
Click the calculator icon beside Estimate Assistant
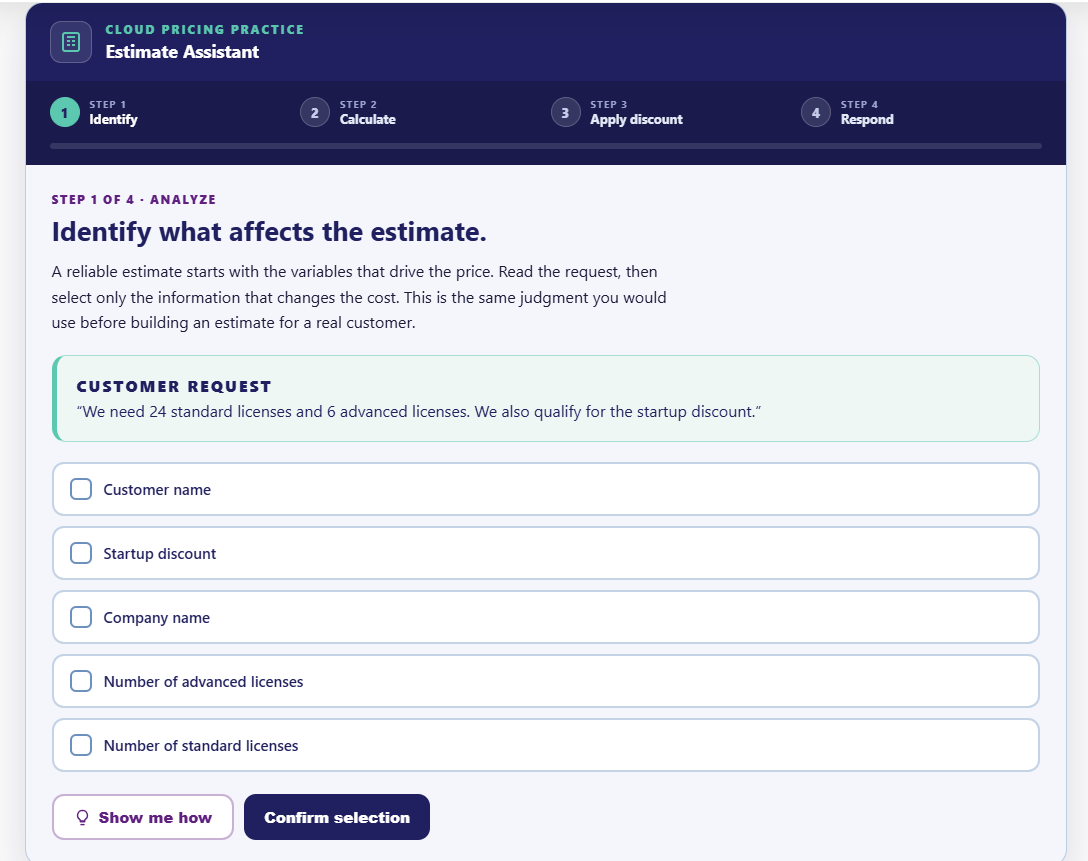[71, 42]
